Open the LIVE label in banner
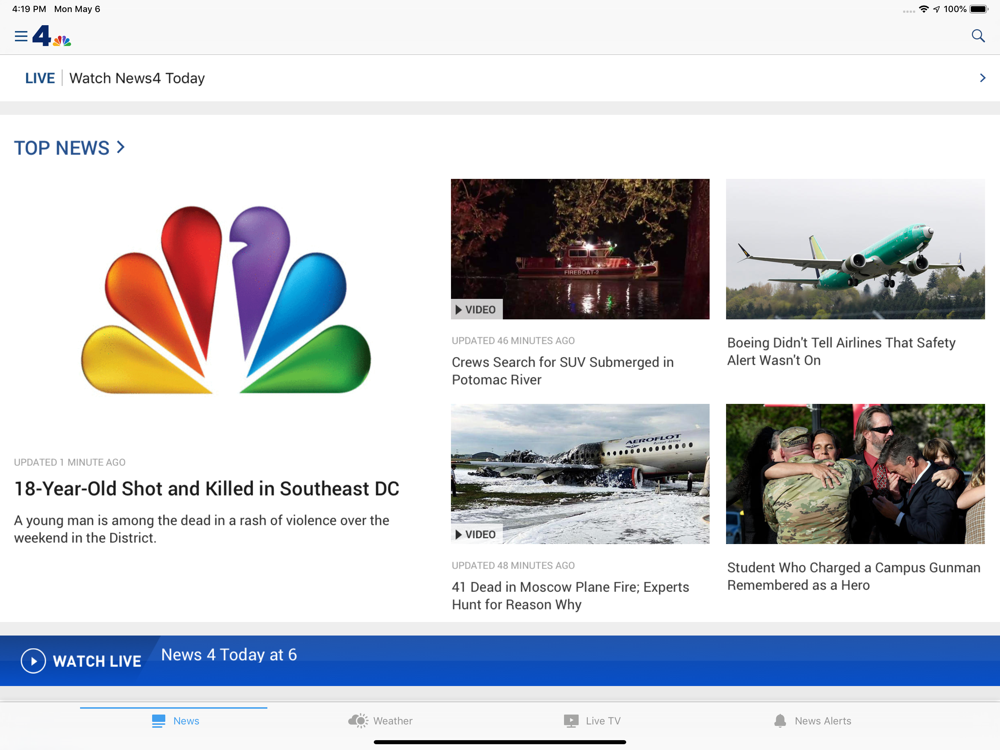Viewport: 1000px width, 750px height. coord(40,78)
